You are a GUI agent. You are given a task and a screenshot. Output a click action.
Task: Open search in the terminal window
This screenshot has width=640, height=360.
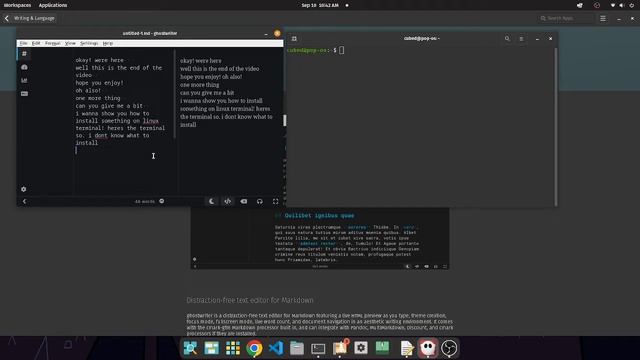coord(507,39)
